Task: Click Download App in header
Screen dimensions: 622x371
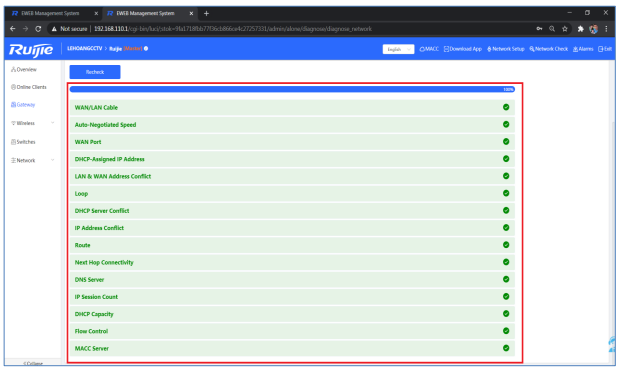Action: (463, 49)
